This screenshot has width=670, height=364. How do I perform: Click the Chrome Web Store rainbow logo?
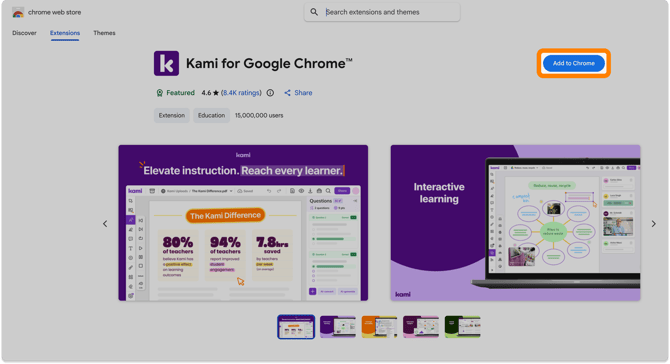[x=18, y=13]
